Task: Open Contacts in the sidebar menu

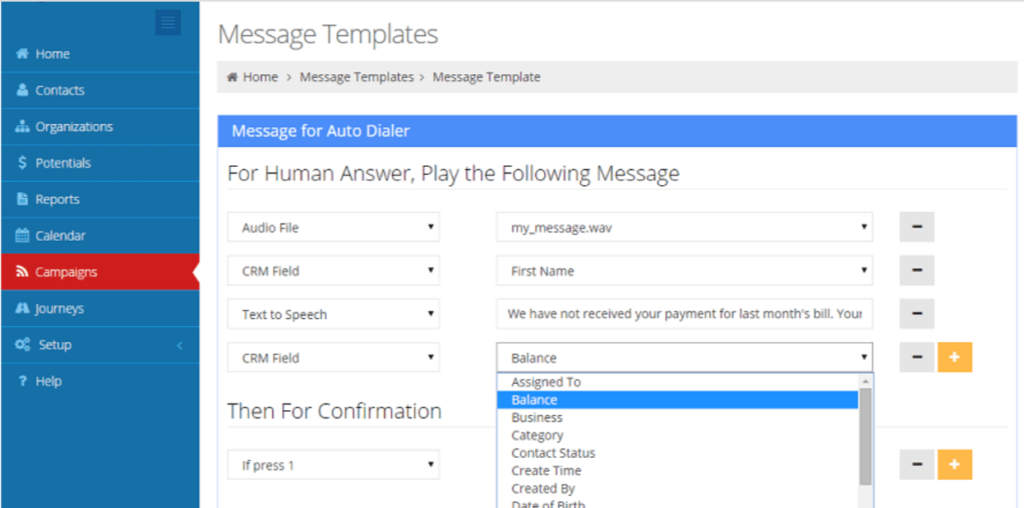Action: (x=100, y=90)
